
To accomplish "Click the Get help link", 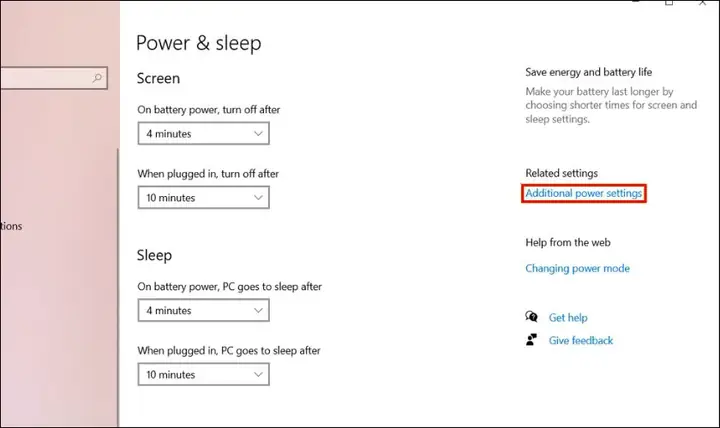I will [568, 317].
